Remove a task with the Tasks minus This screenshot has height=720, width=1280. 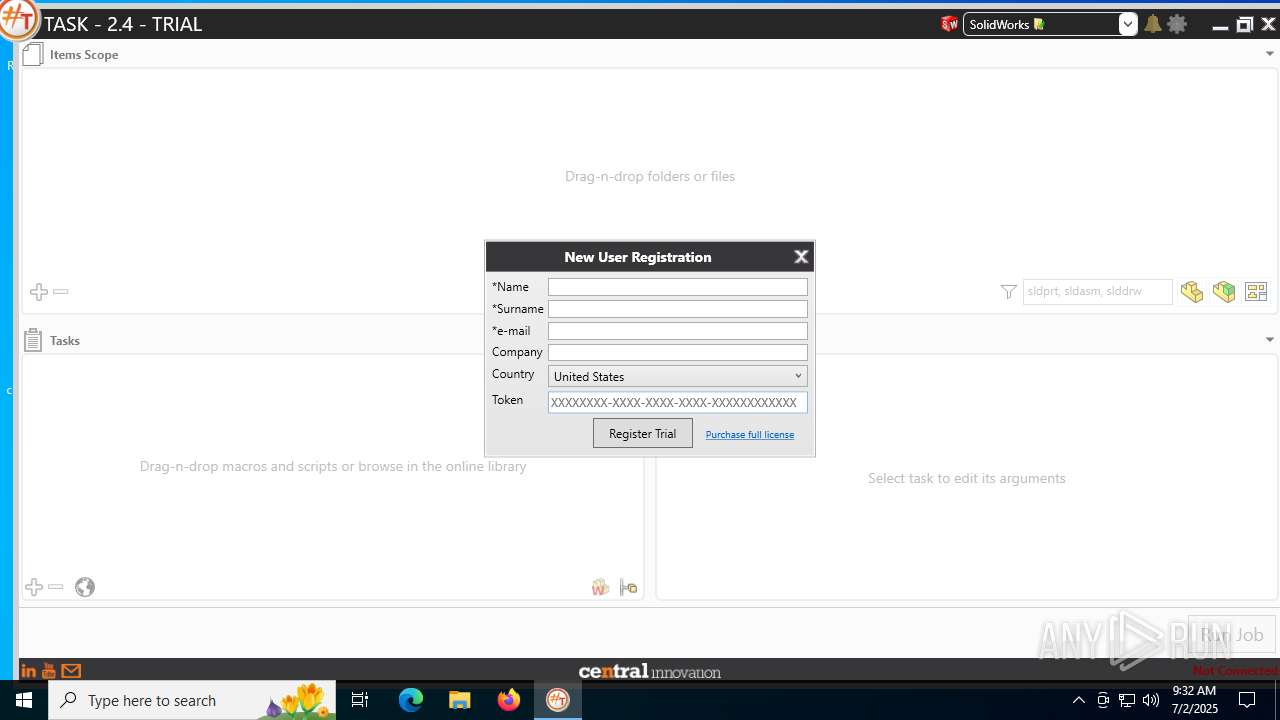[56, 587]
